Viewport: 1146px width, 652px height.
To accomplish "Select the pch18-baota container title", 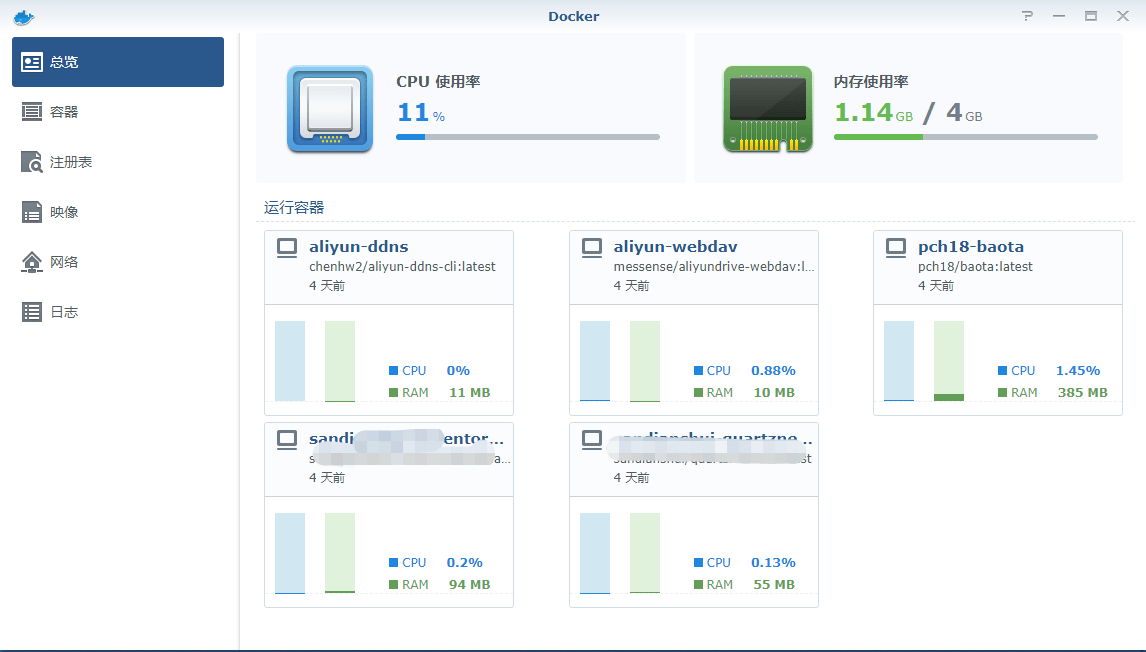I will 970,247.
